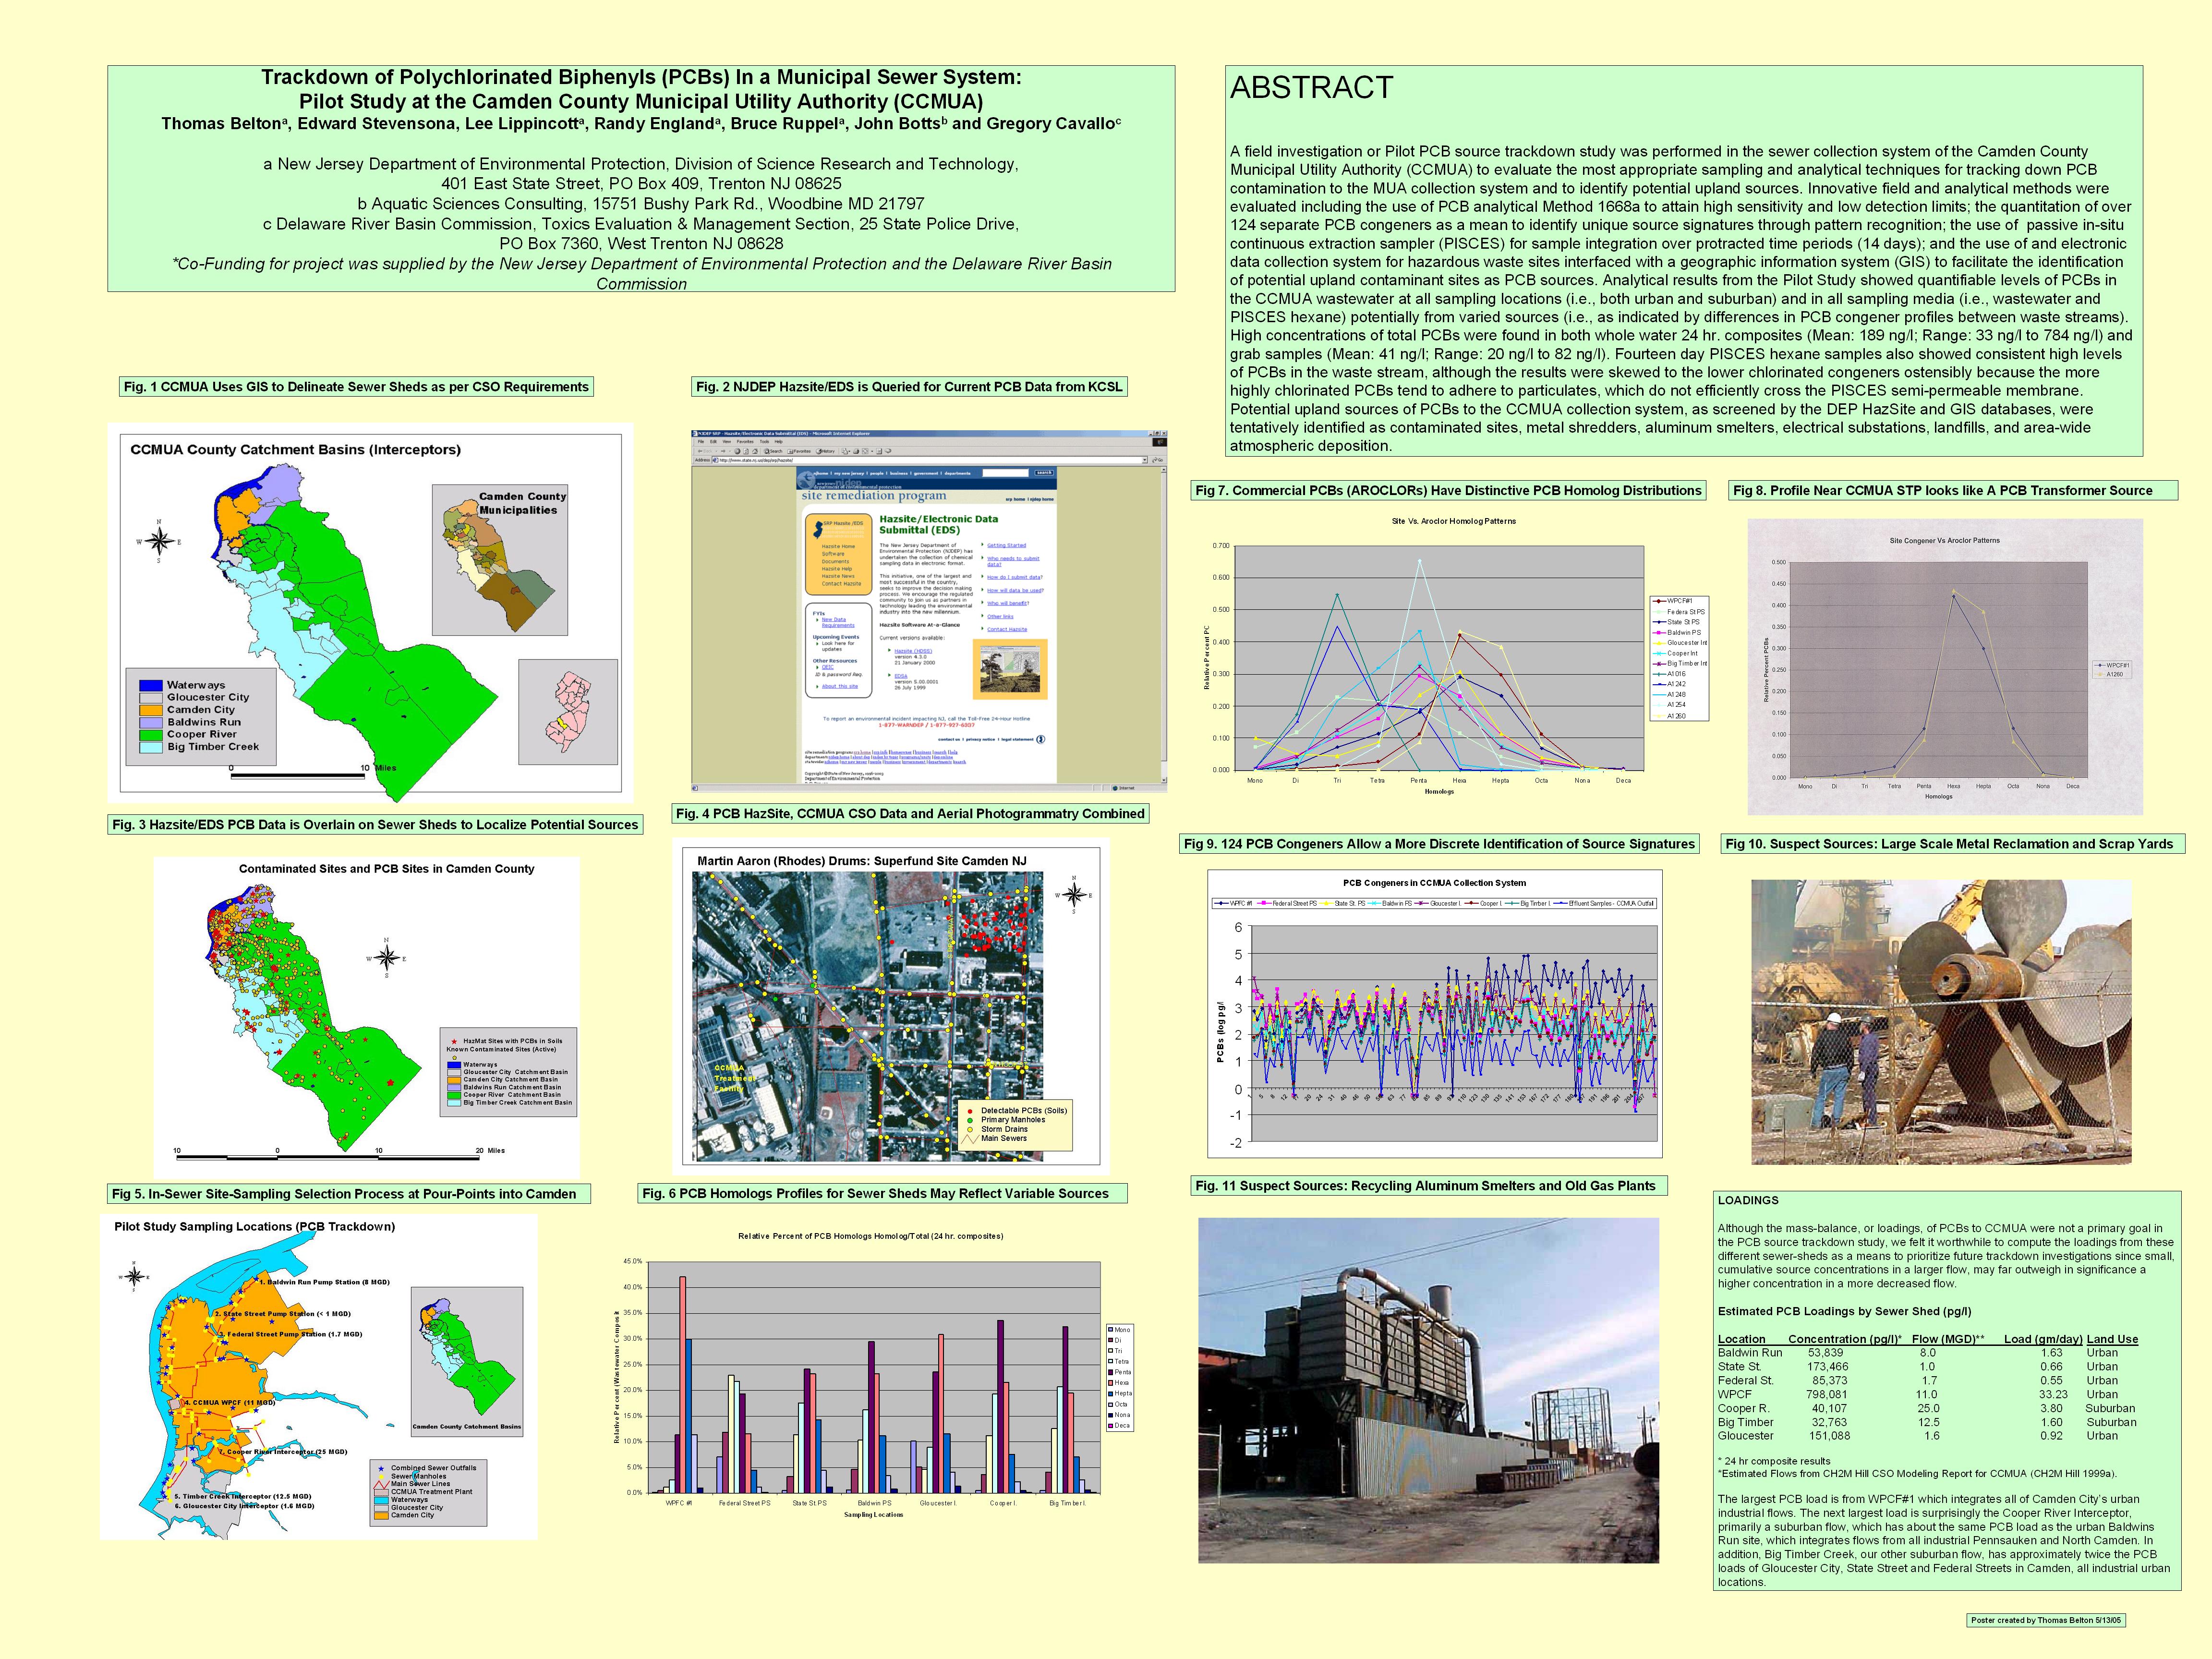
Task: Click the address bar in the Internet Explorer screenshot
Action: [930, 460]
